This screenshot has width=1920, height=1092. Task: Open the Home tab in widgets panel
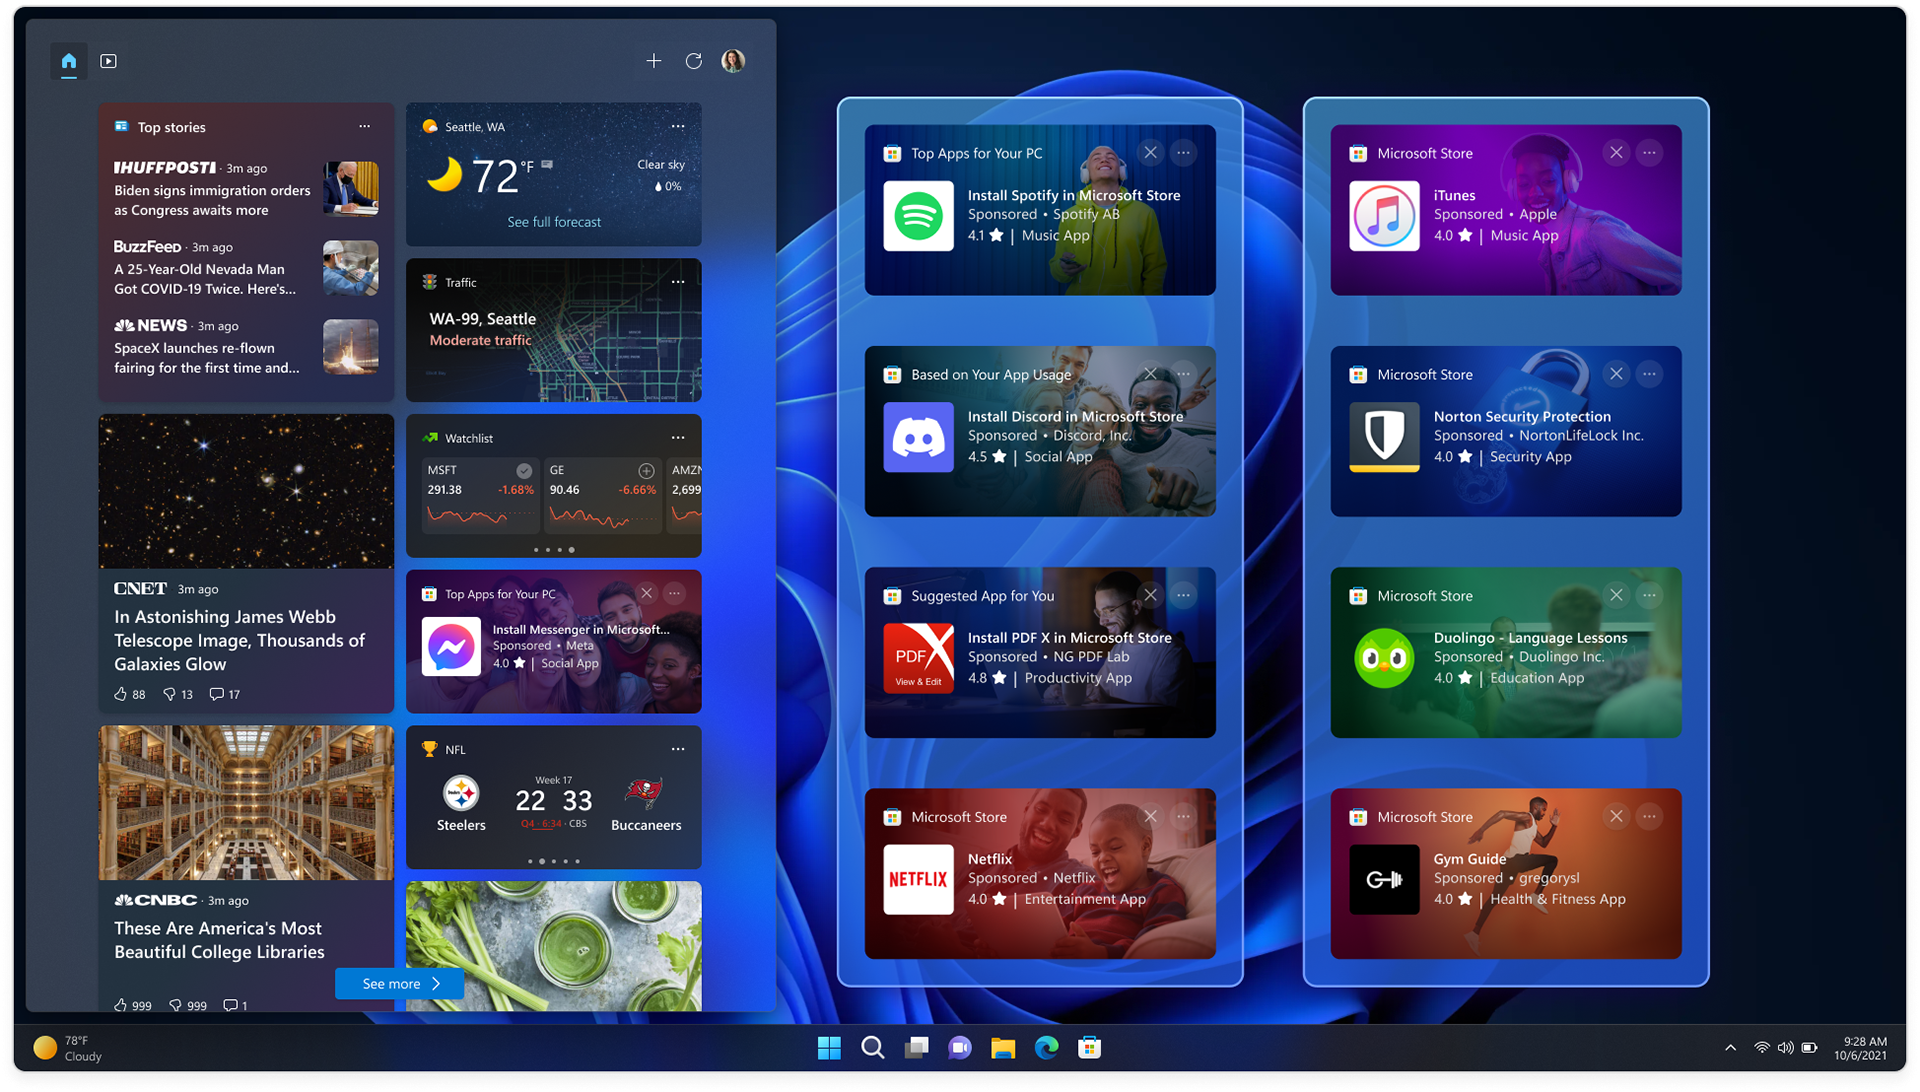pos(68,61)
